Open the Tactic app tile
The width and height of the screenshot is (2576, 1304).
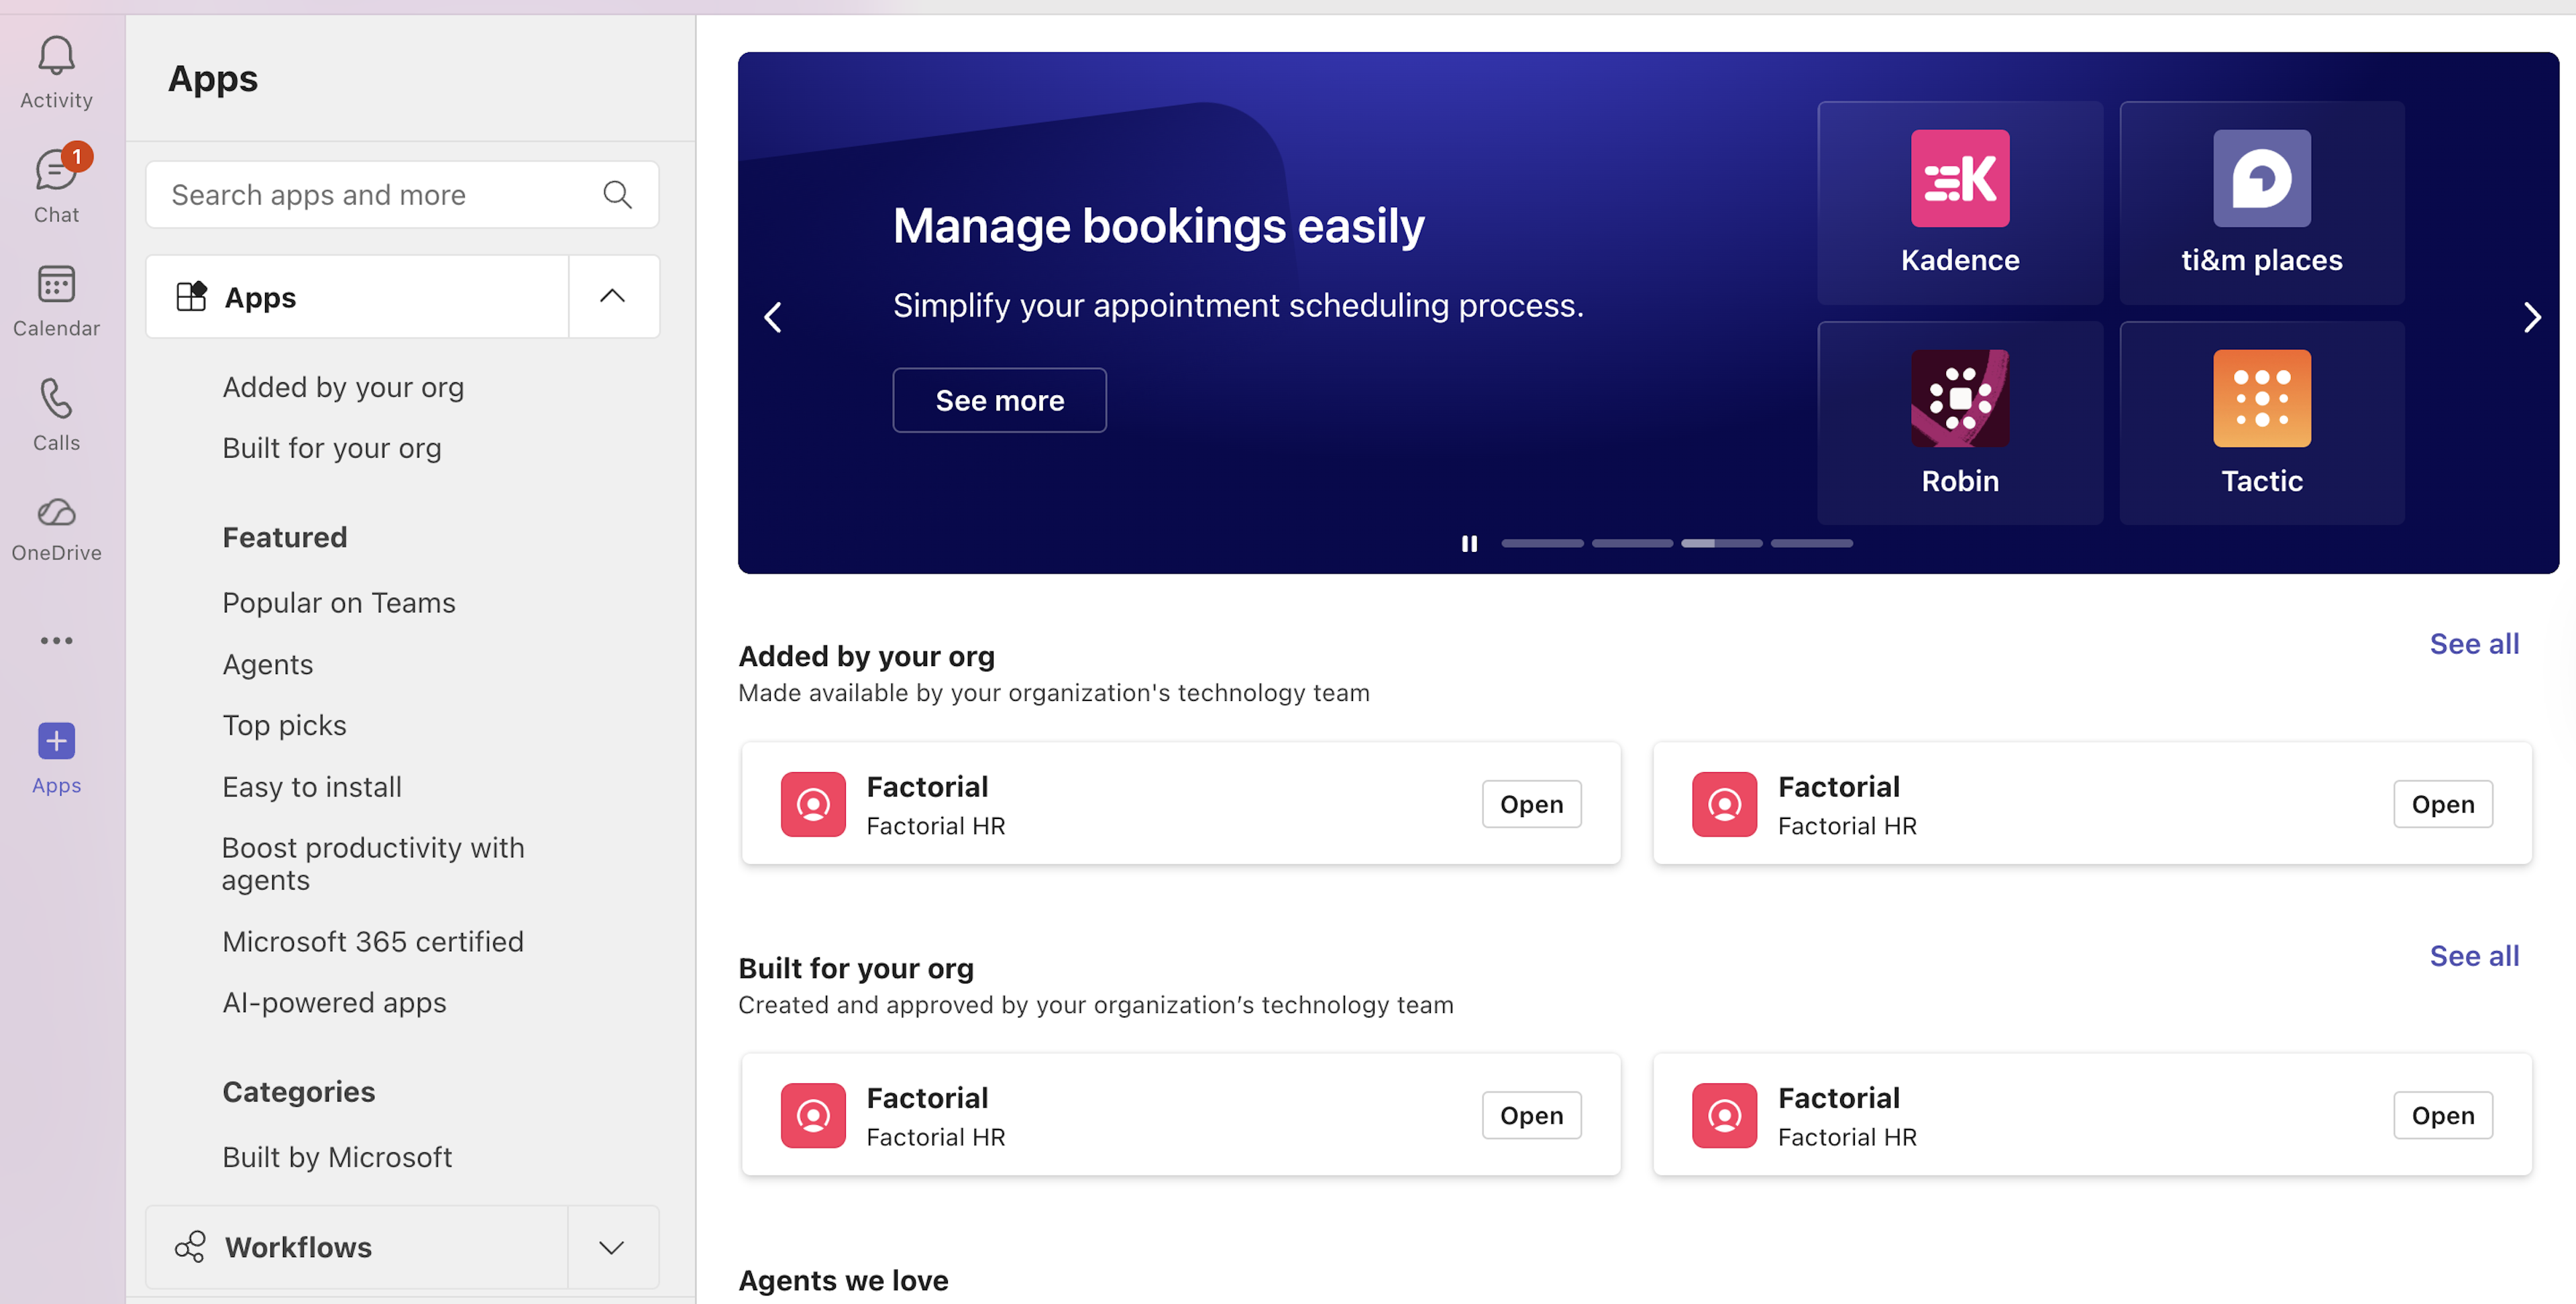[2261, 423]
